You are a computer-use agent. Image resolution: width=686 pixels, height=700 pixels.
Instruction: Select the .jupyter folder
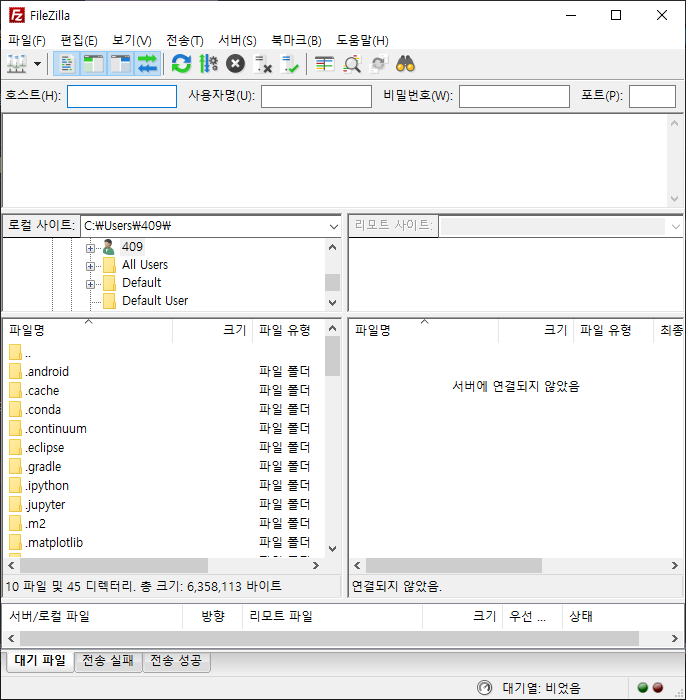[x=37, y=505]
